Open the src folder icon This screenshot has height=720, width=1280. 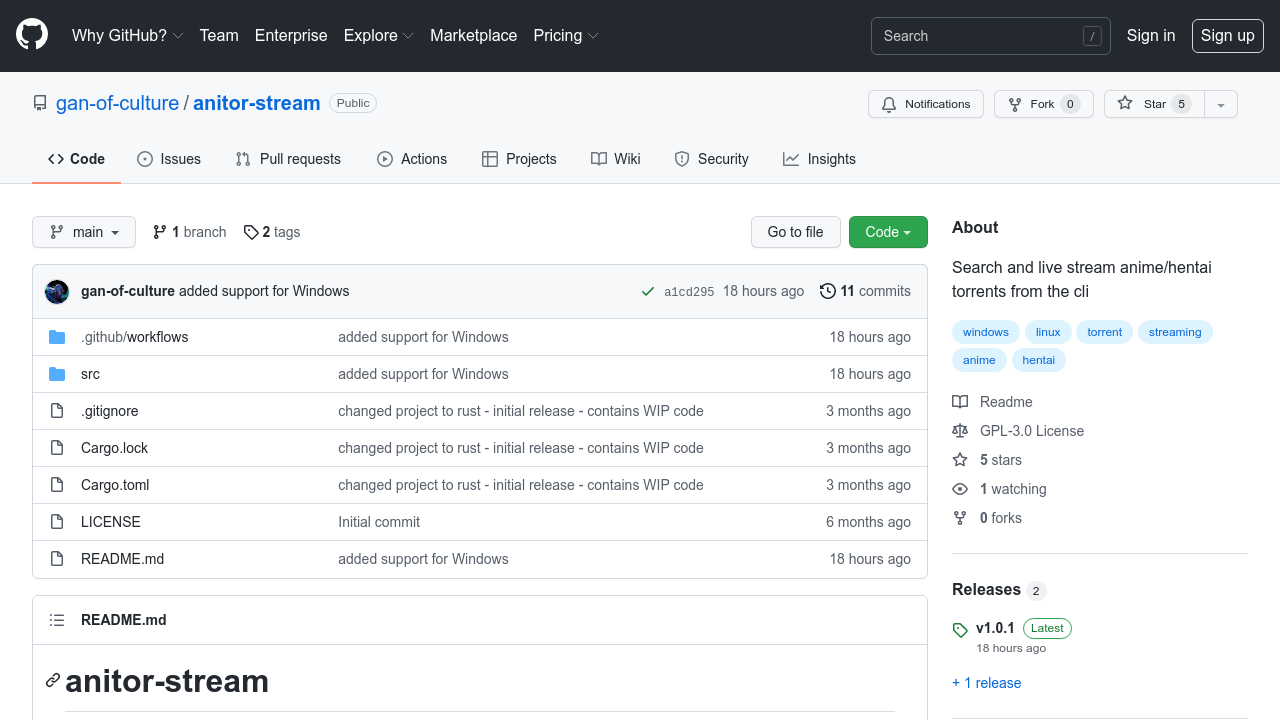[x=57, y=374]
